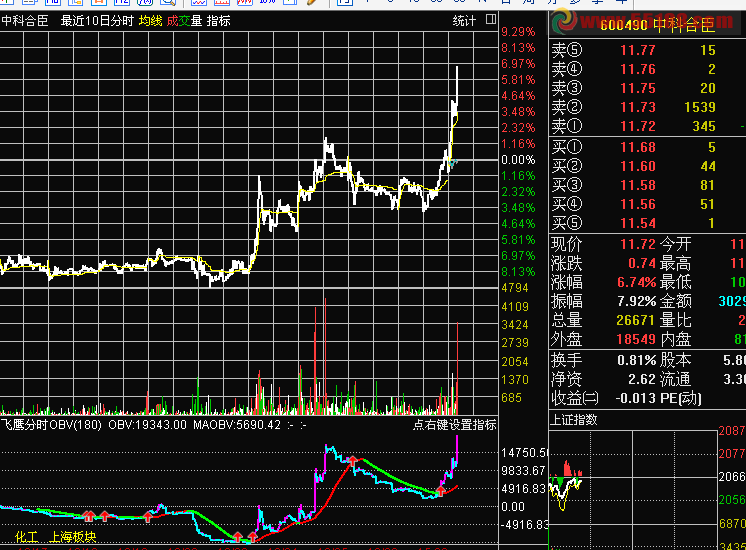Screen dimensions: 746x550
Task: Click the 最高 label
Action: 675,263
